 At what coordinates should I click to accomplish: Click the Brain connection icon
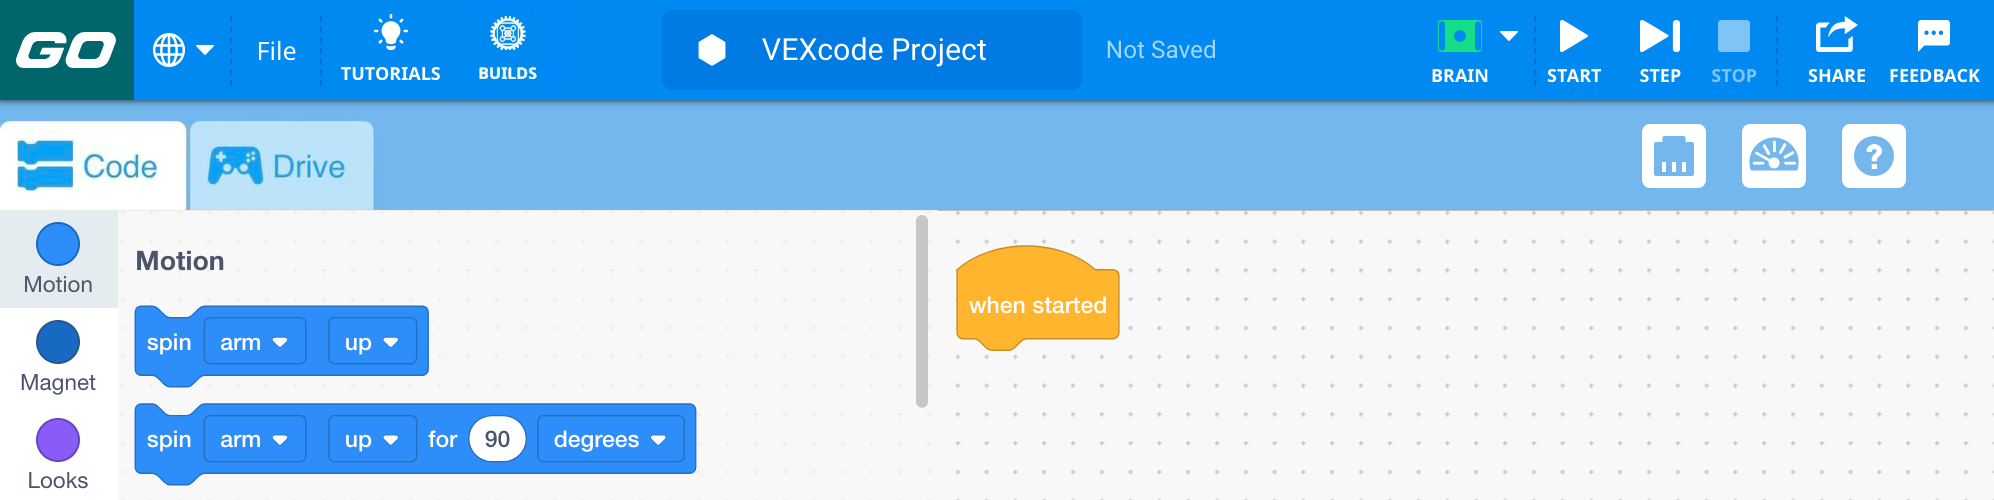tap(1459, 37)
